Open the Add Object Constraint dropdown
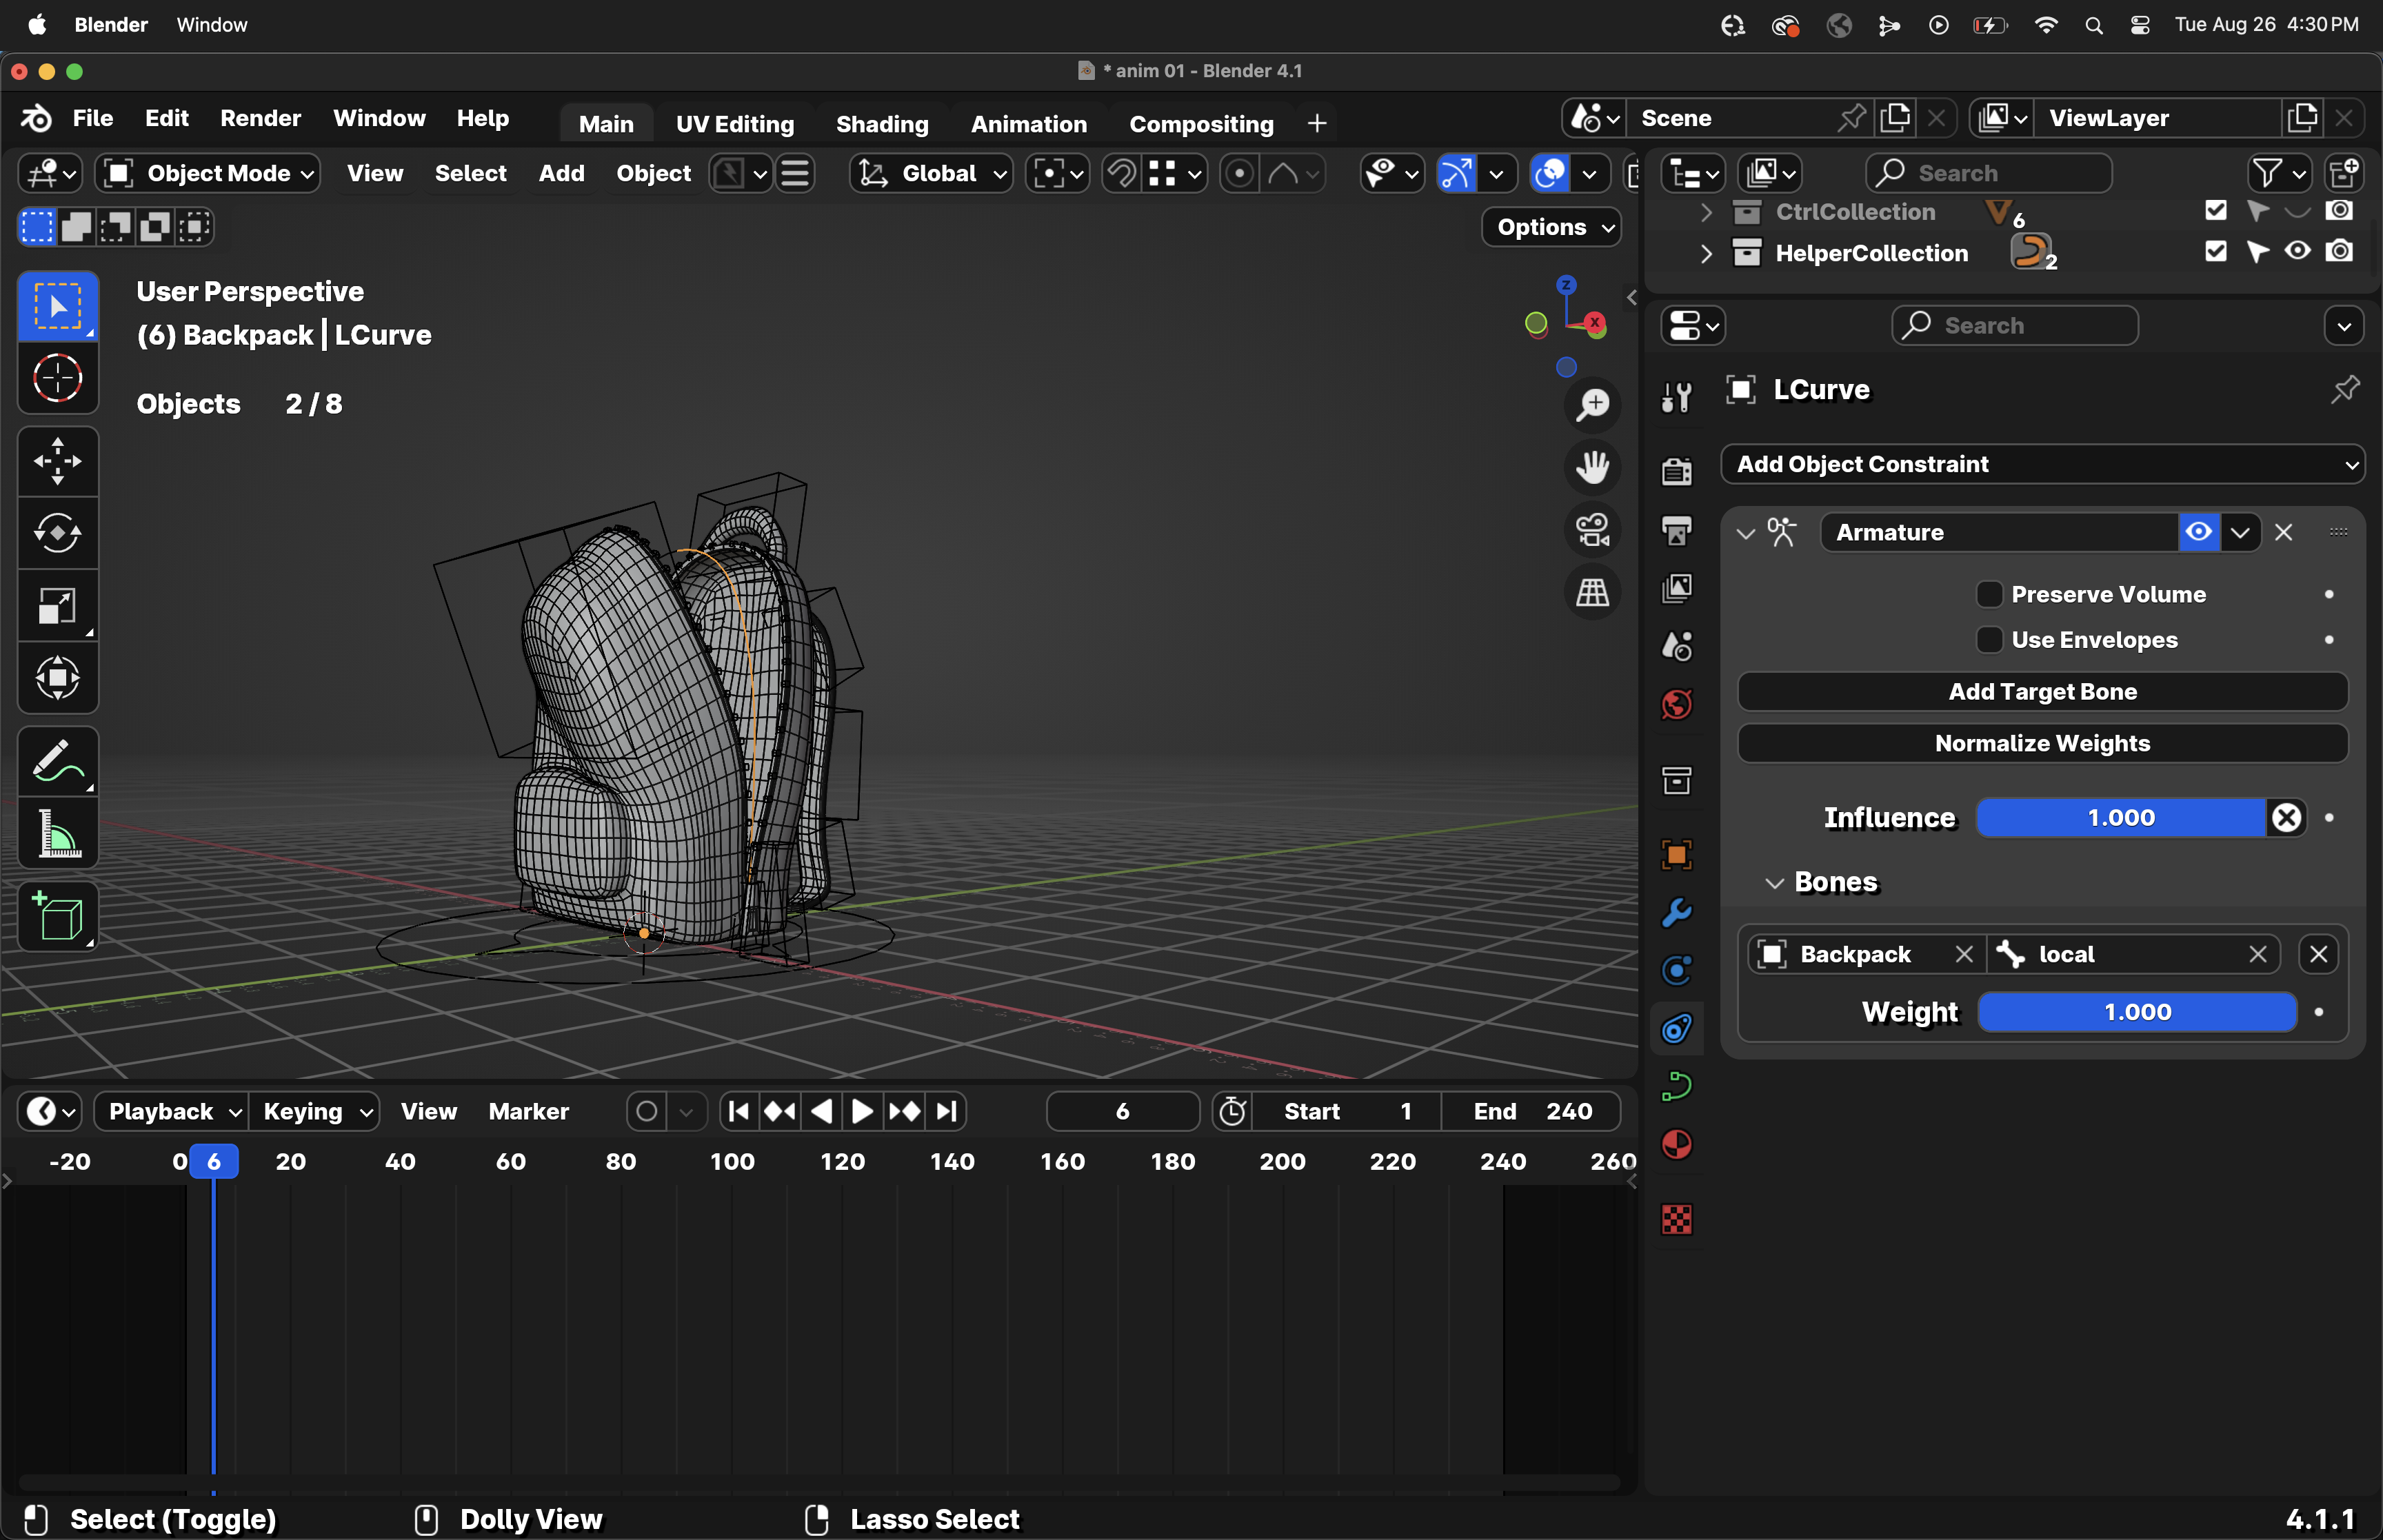Screen dimensions: 2383x1540 point(2042,464)
